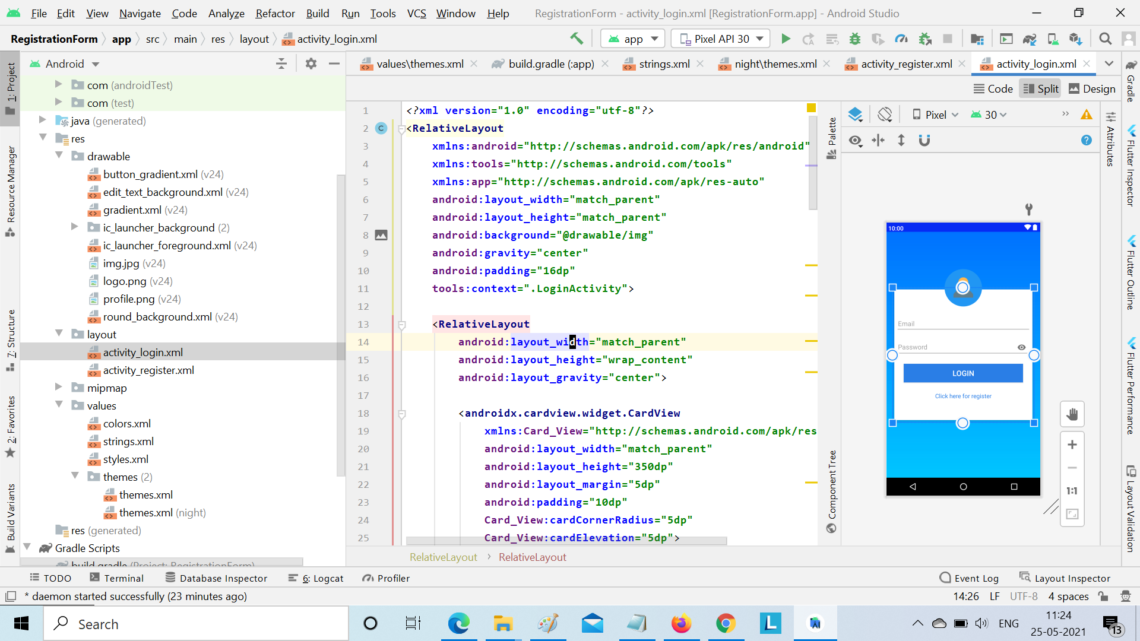
Task: Open the app run configuration dropdown
Action: point(632,40)
